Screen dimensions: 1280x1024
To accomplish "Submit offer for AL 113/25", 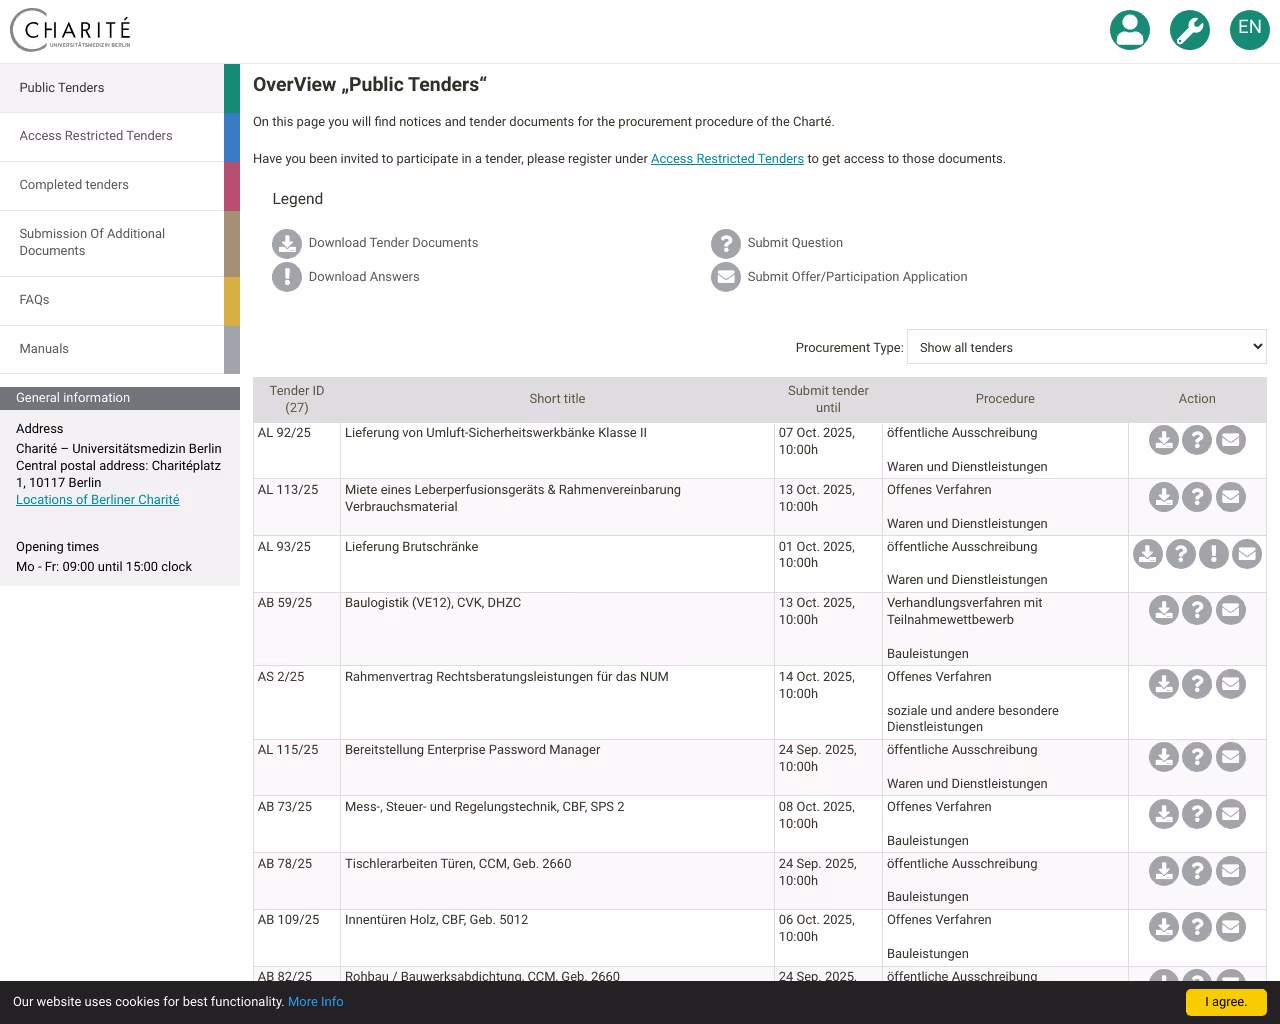I will pyautogui.click(x=1231, y=497).
